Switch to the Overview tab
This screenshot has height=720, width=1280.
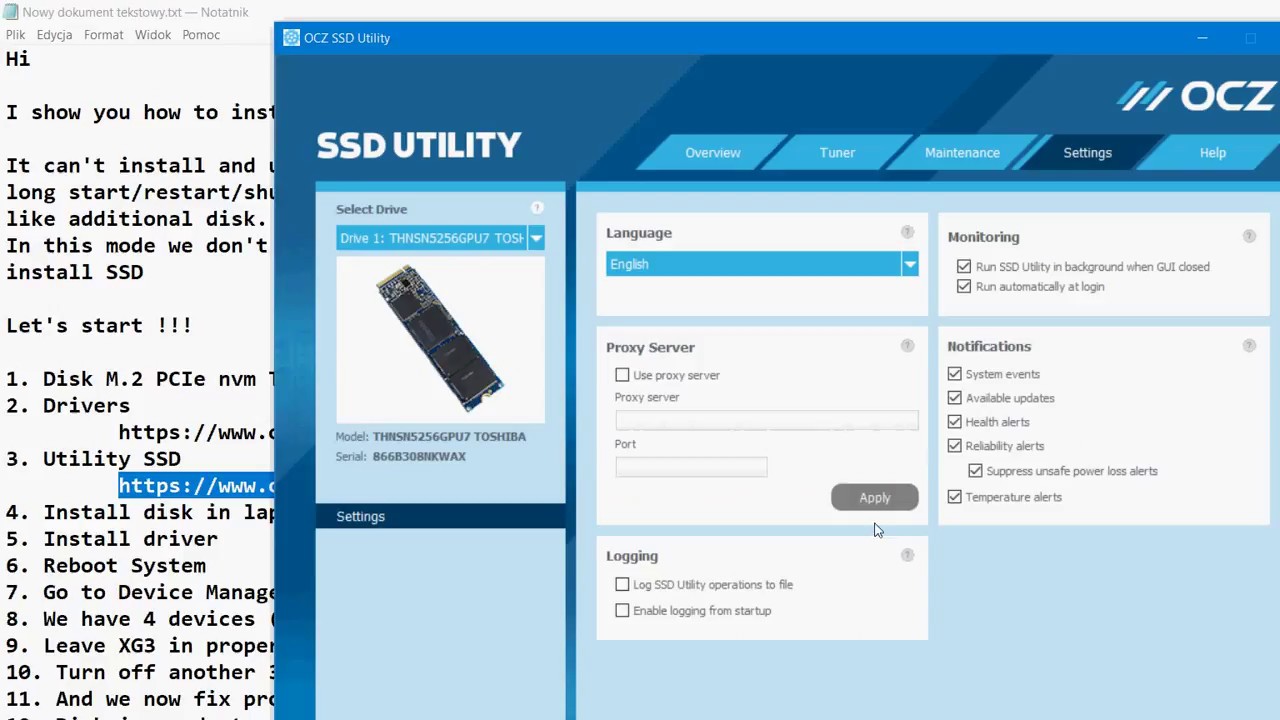(x=713, y=153)
